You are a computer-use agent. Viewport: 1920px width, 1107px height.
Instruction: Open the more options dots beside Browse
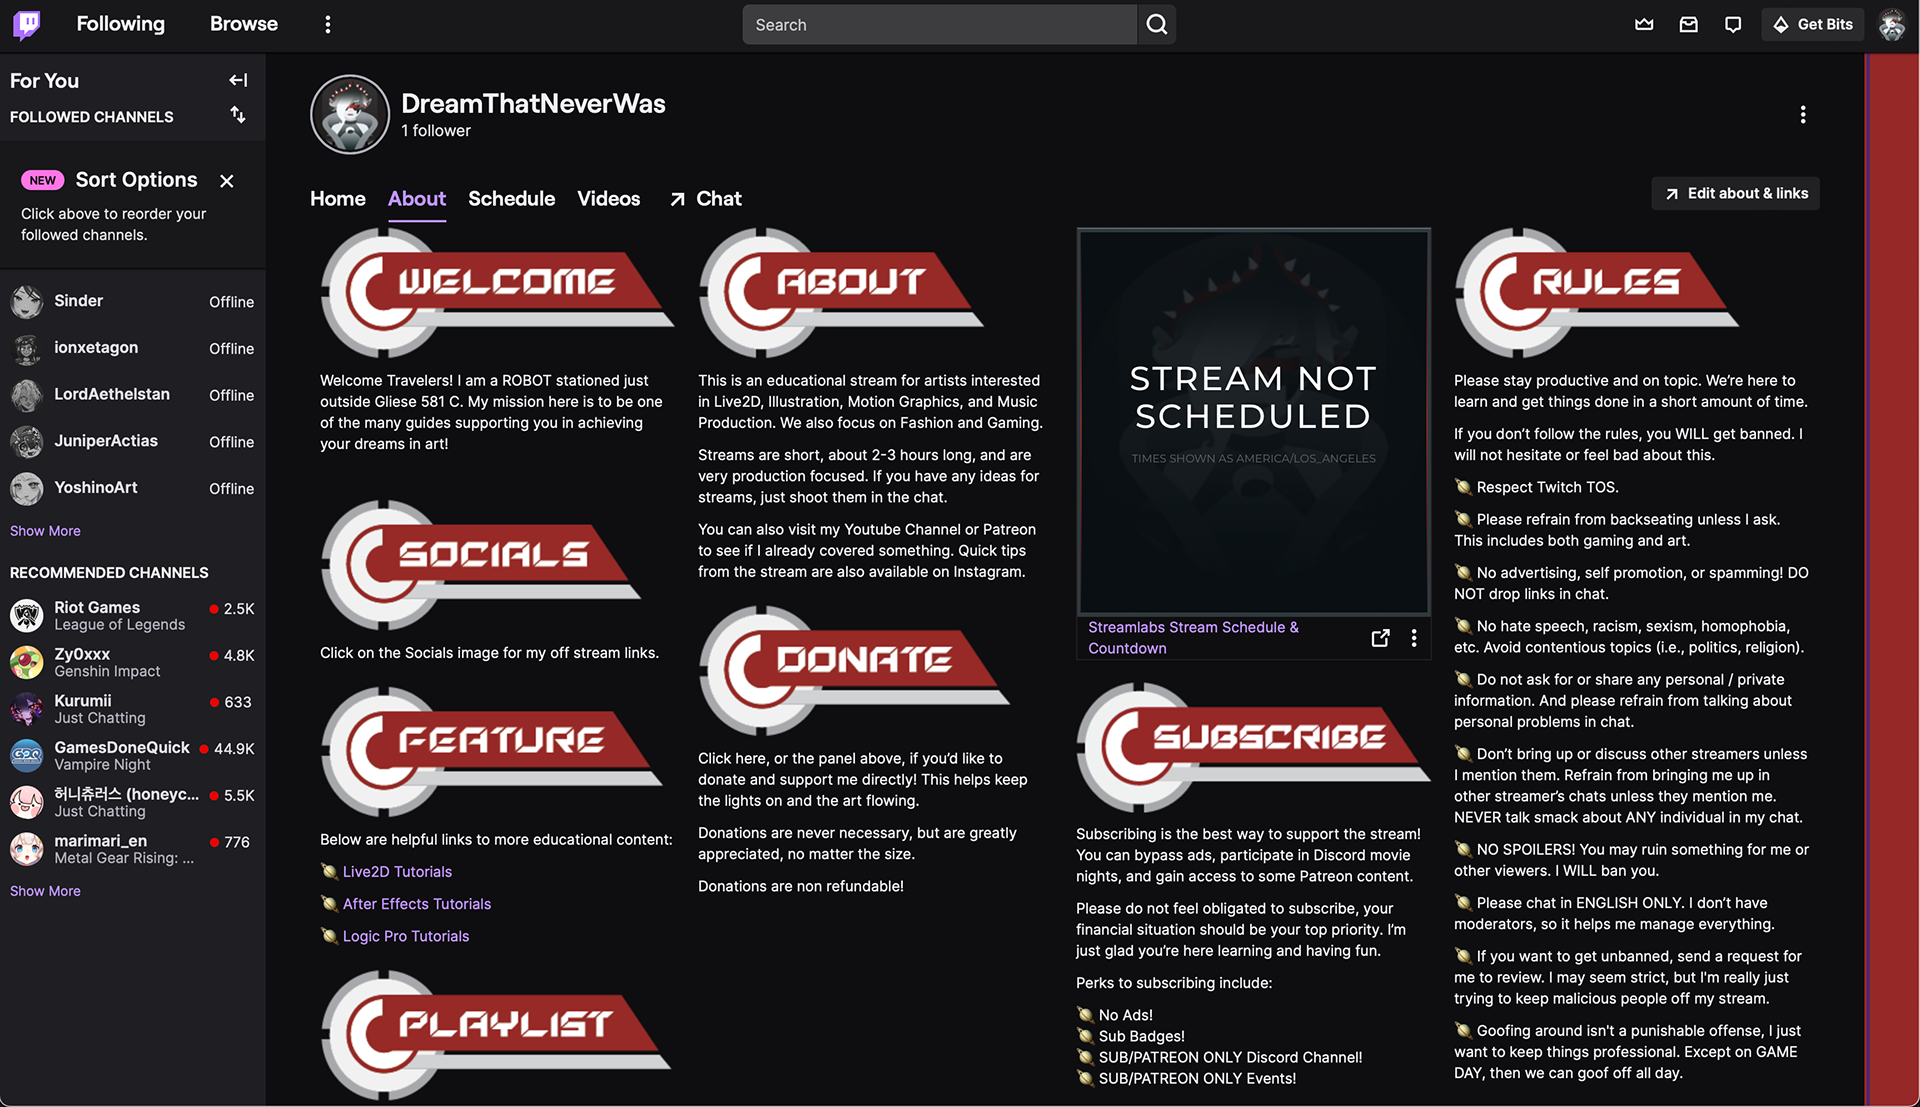click(x=327, y=24)
